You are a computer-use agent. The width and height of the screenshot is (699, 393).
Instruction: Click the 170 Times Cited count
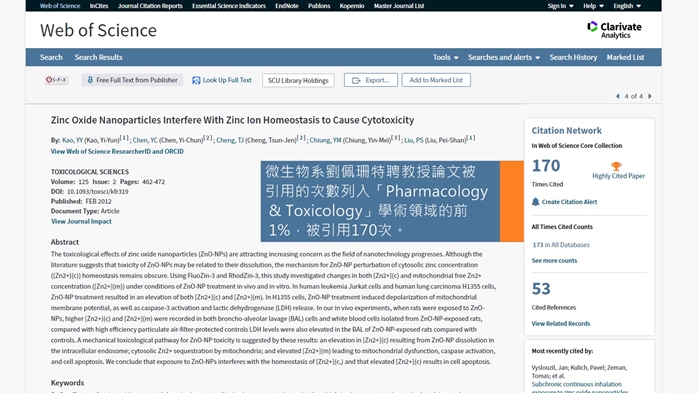(546, 166)
